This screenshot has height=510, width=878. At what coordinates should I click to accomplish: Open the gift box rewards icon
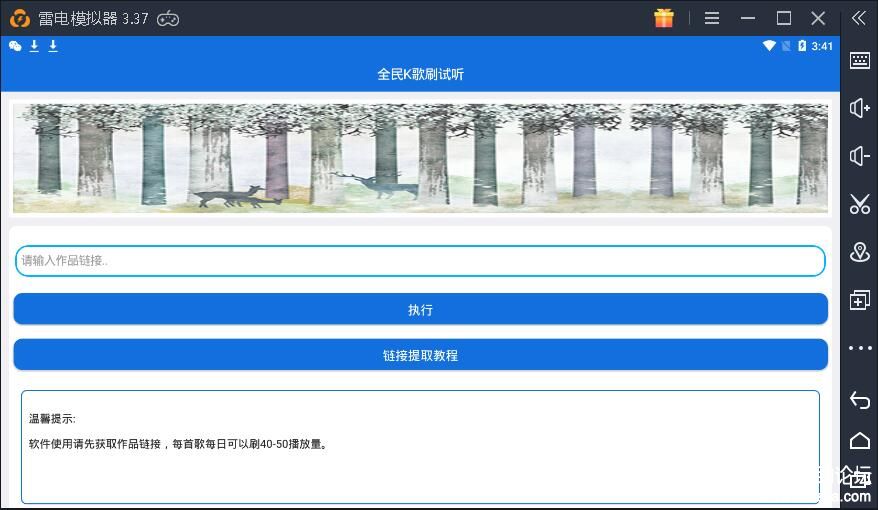point(664,18)
